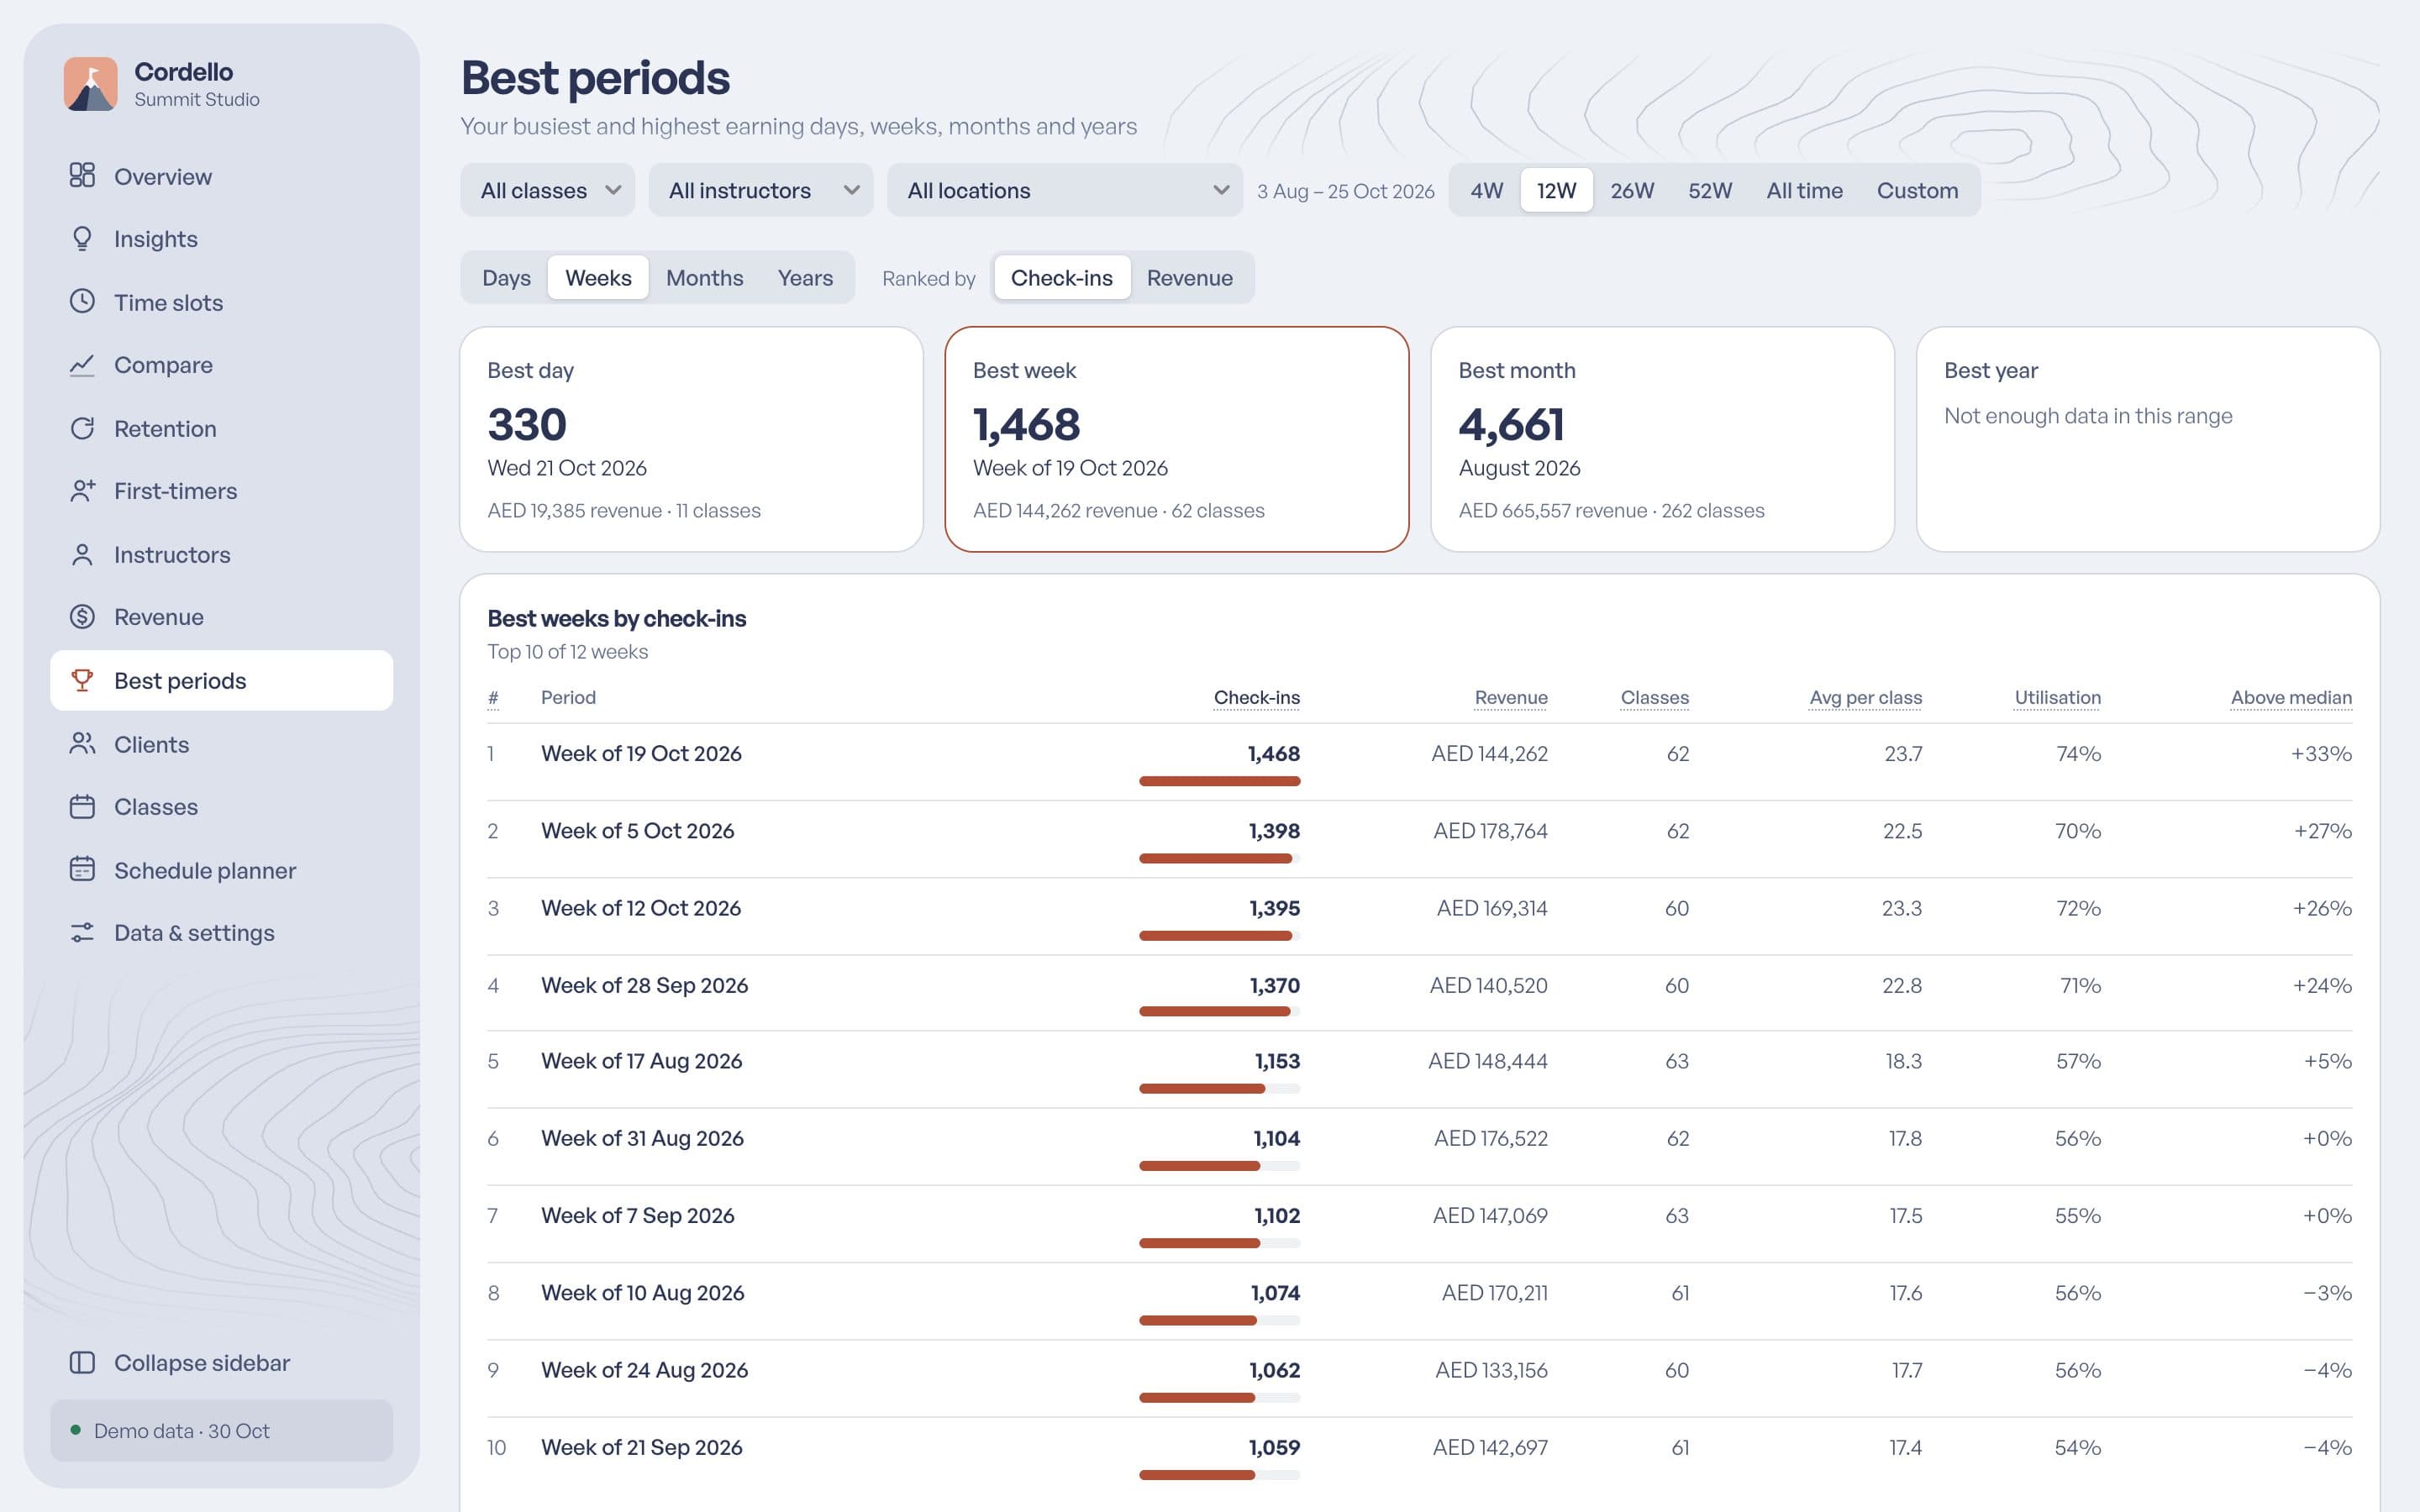This screenshot has height=1512, width=2420.
Task: Click the Cordello mountain logo icon
Action: (x=90, y=84)
